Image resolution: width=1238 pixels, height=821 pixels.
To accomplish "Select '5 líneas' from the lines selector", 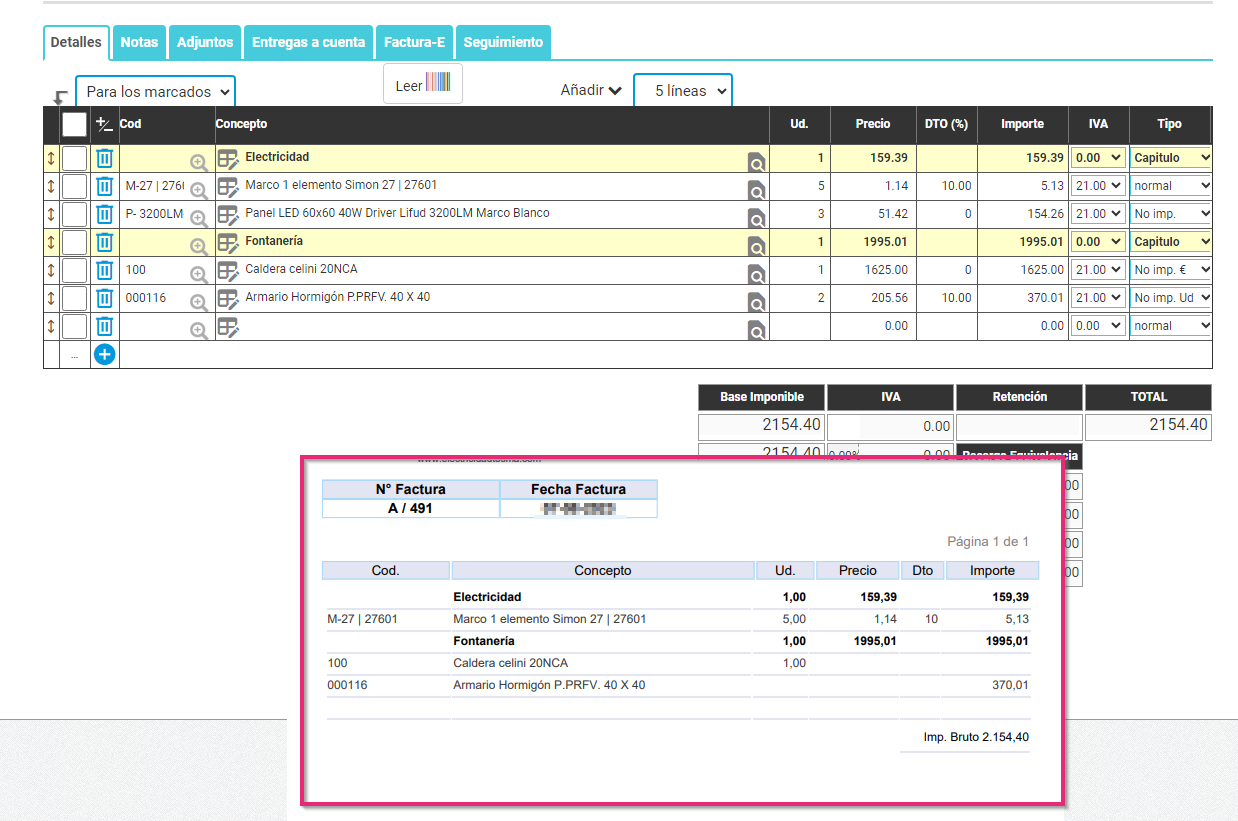I will [683, 90].
